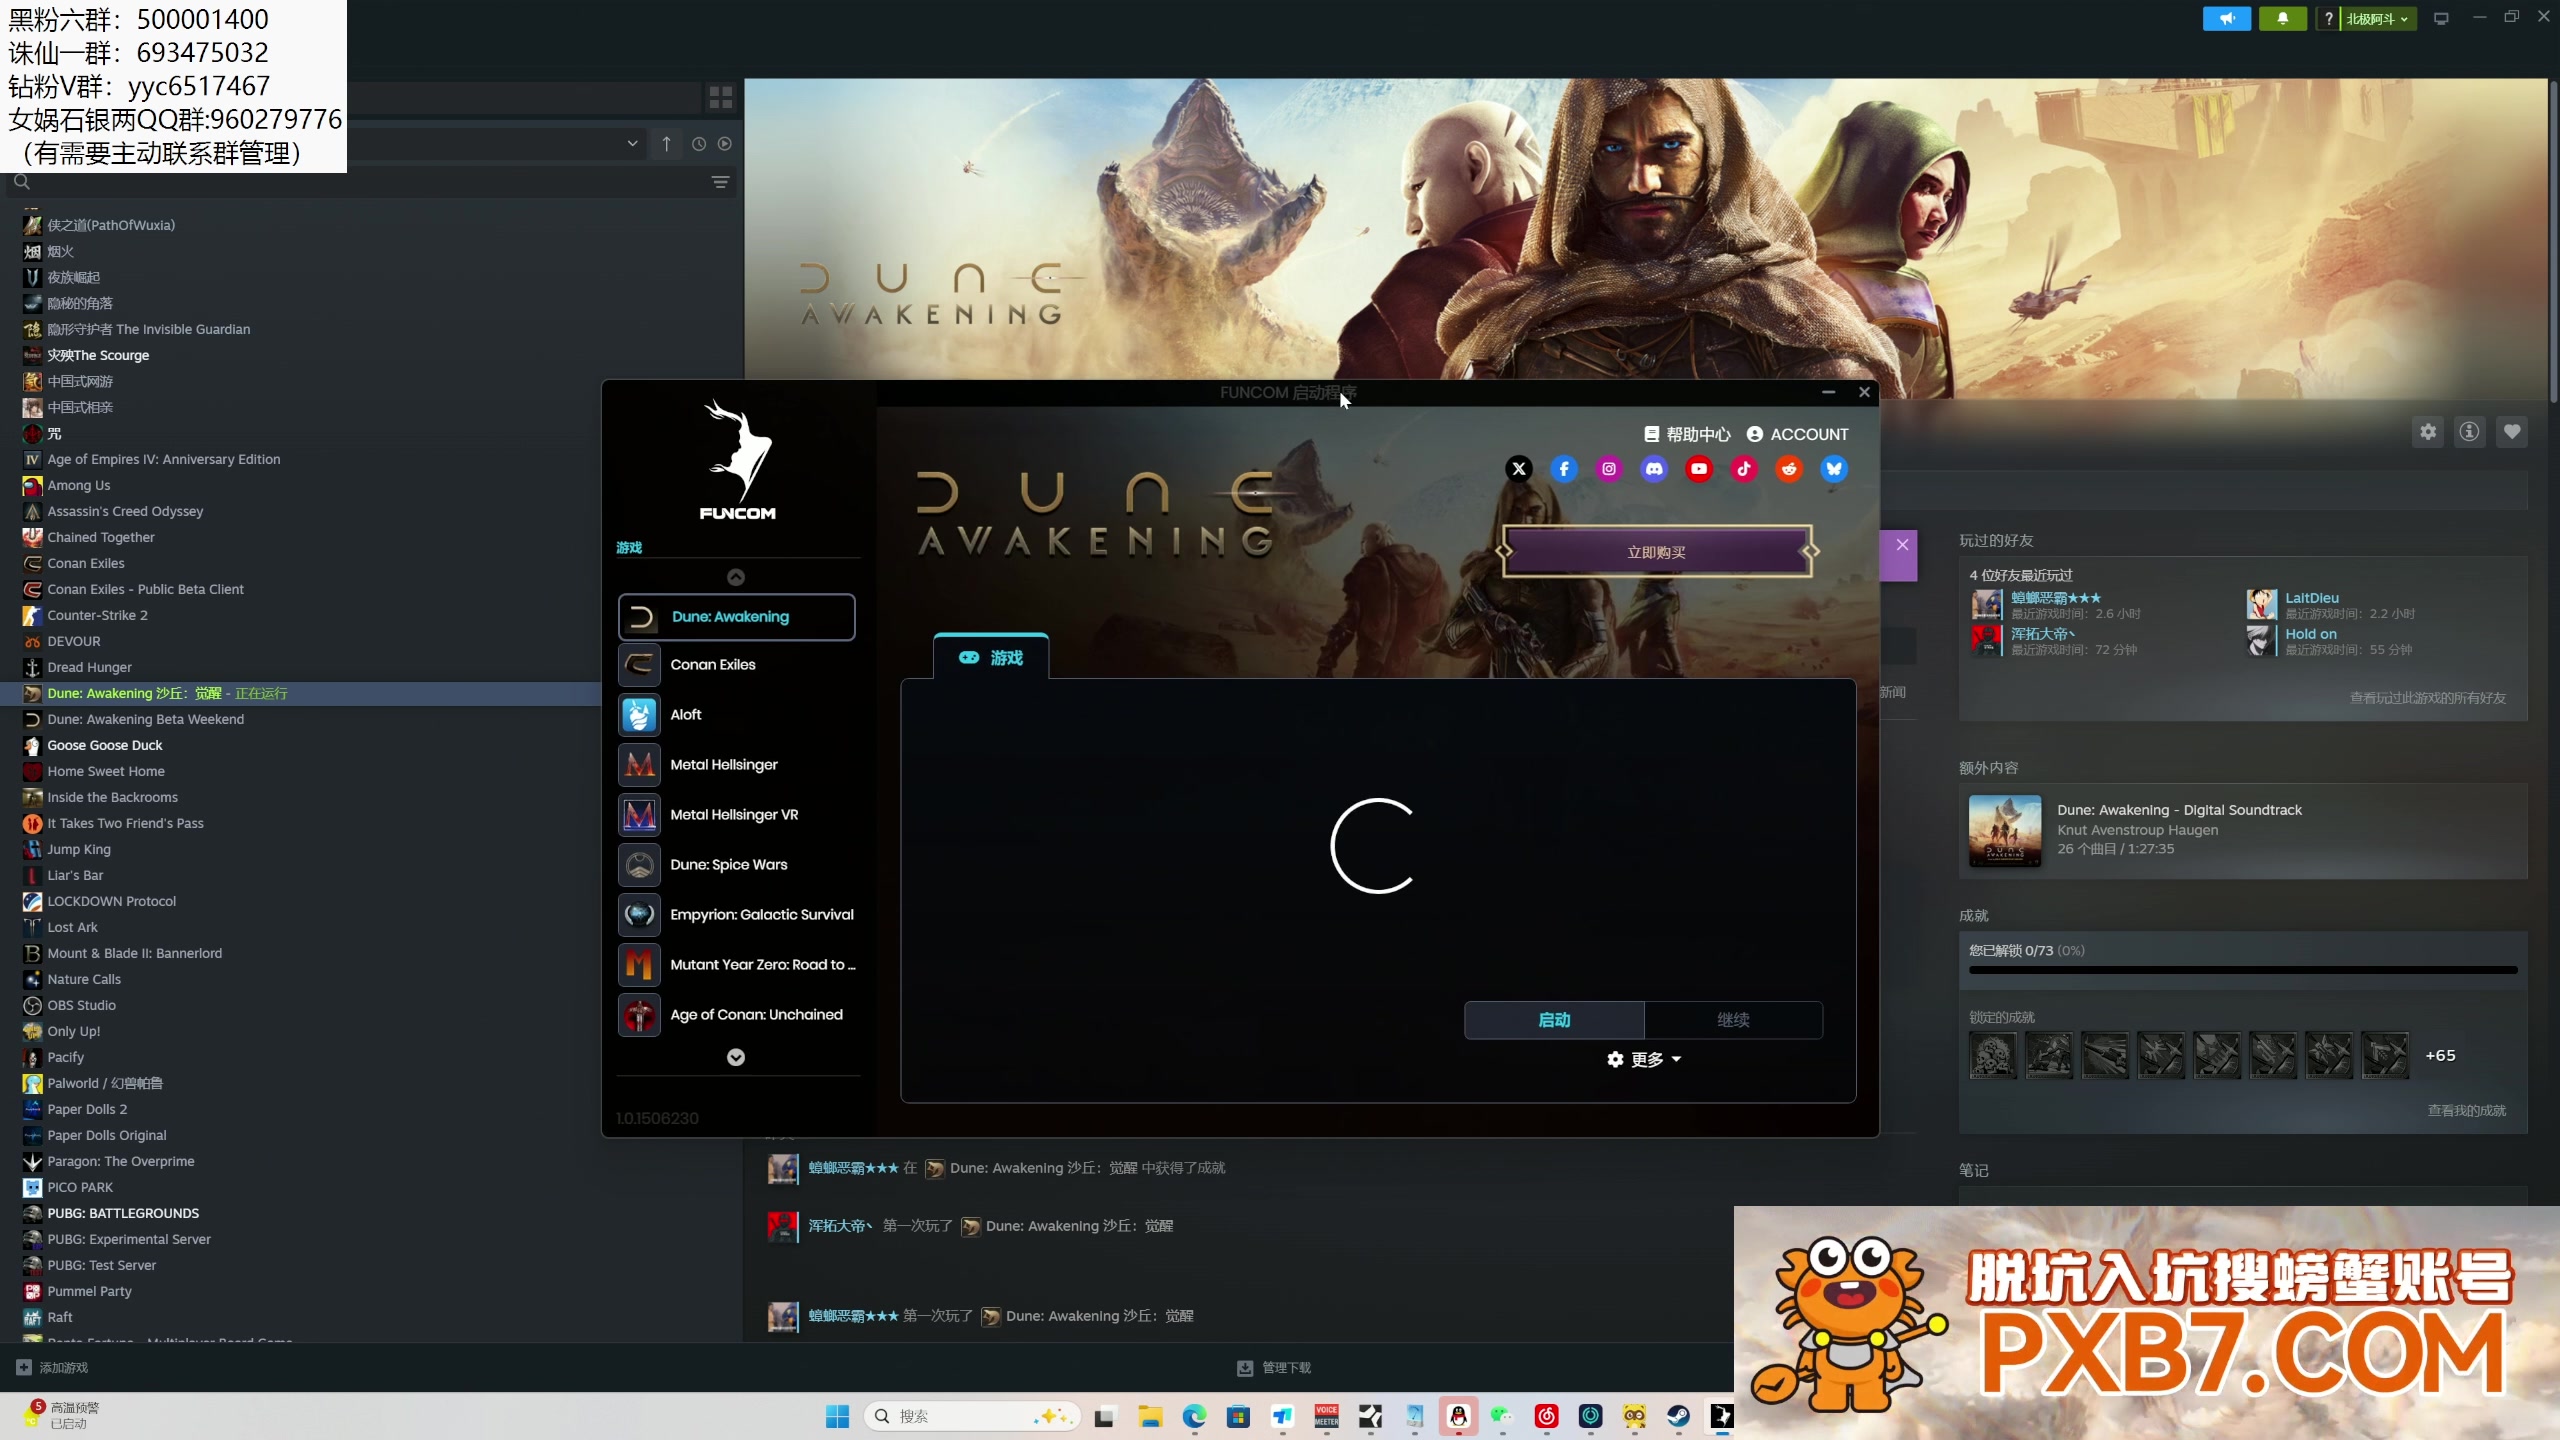The width and height of the screenshot is (2560, 1440).
Task: Open Steam notifications bell icon
Action: pyautogui.click(x=2283, y=18)
